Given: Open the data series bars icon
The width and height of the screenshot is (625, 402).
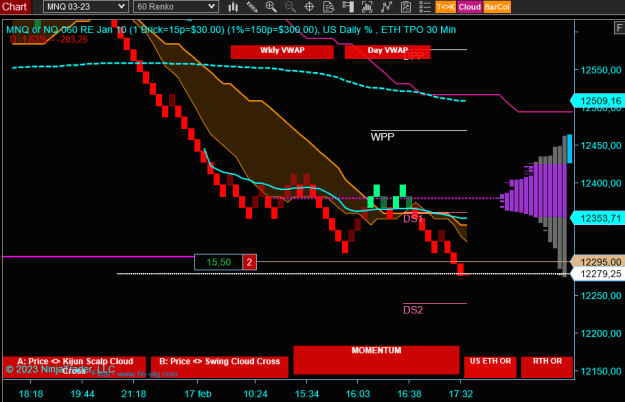Looking at the screenshot, I should pos(367,7).
